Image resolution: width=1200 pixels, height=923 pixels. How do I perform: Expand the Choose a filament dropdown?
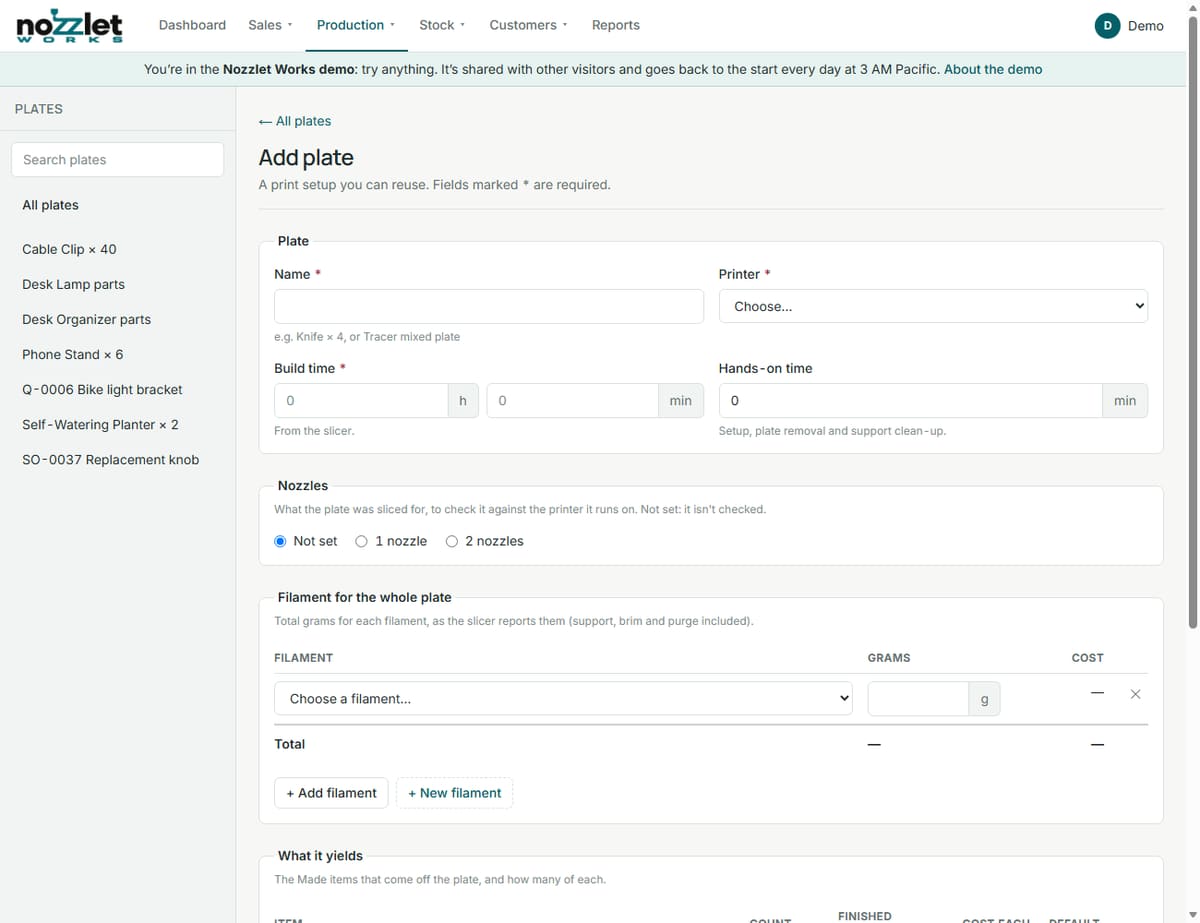(563, 698)
